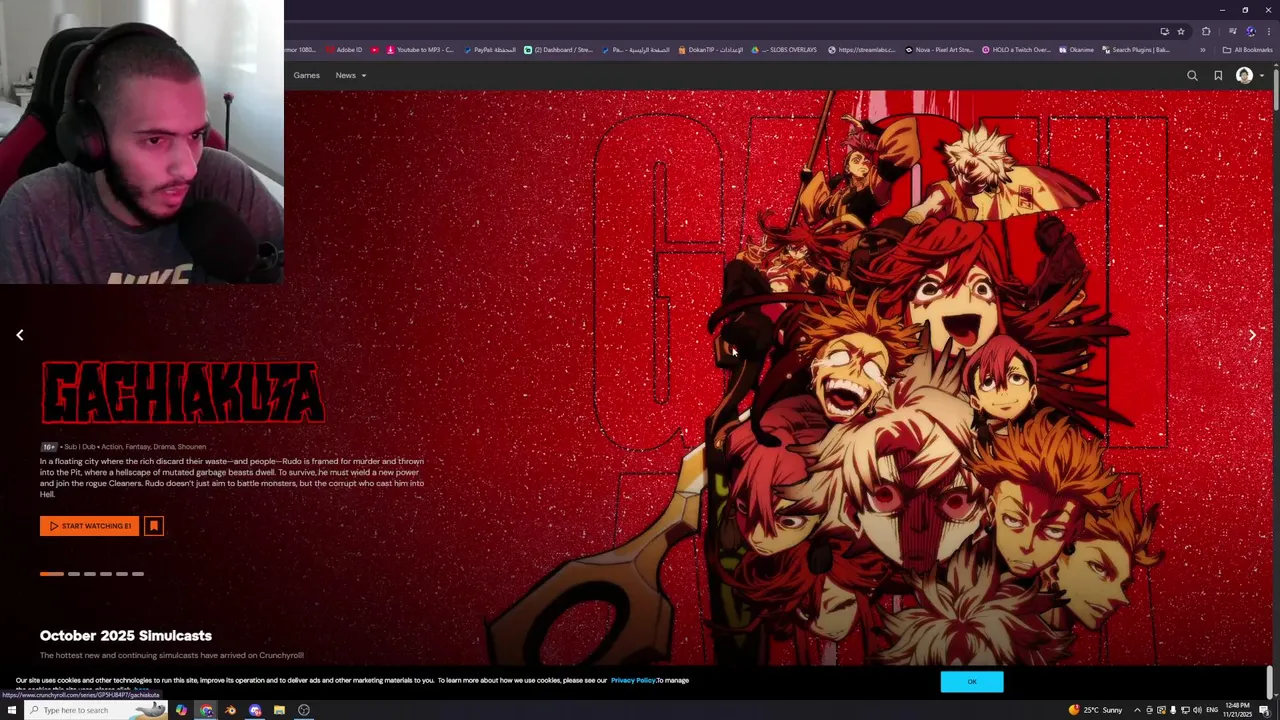Open the Crunchyroll search icon
This screenshot has height=720, width=1280.
coord(1192,76)
